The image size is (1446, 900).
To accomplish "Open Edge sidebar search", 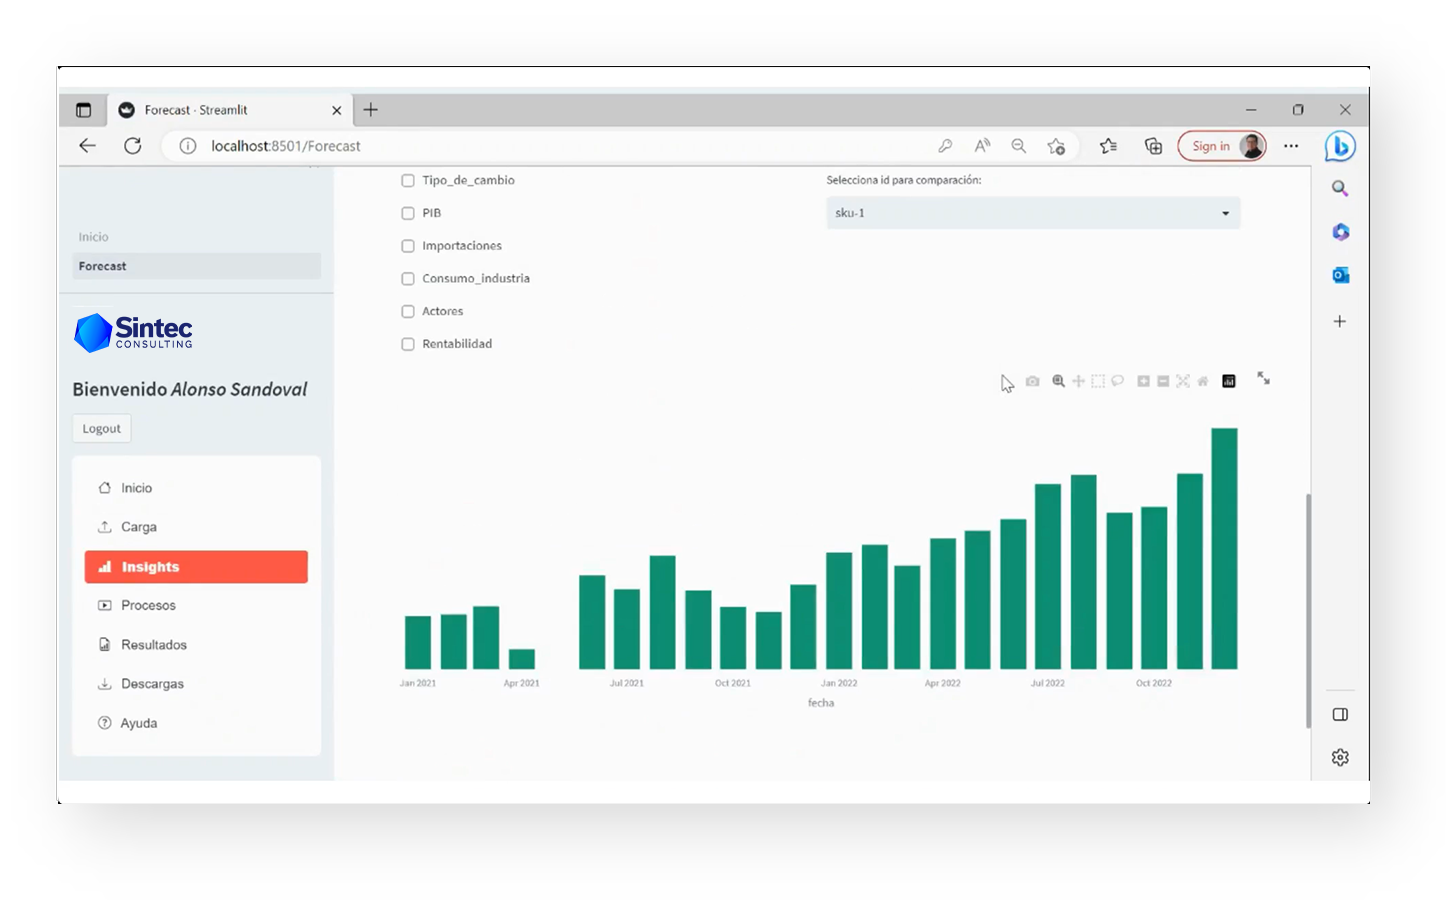I will tap(1340, 189).
